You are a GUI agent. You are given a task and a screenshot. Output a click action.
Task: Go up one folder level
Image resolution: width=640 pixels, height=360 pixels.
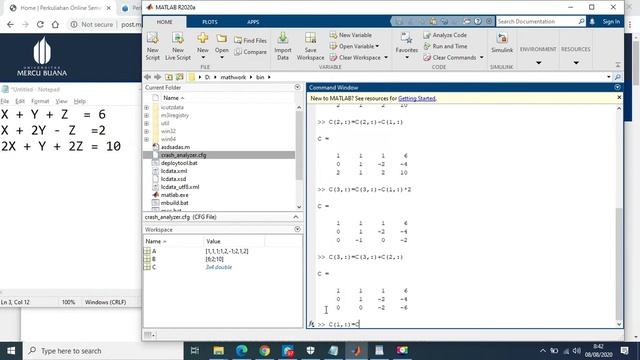pos(169,77)
